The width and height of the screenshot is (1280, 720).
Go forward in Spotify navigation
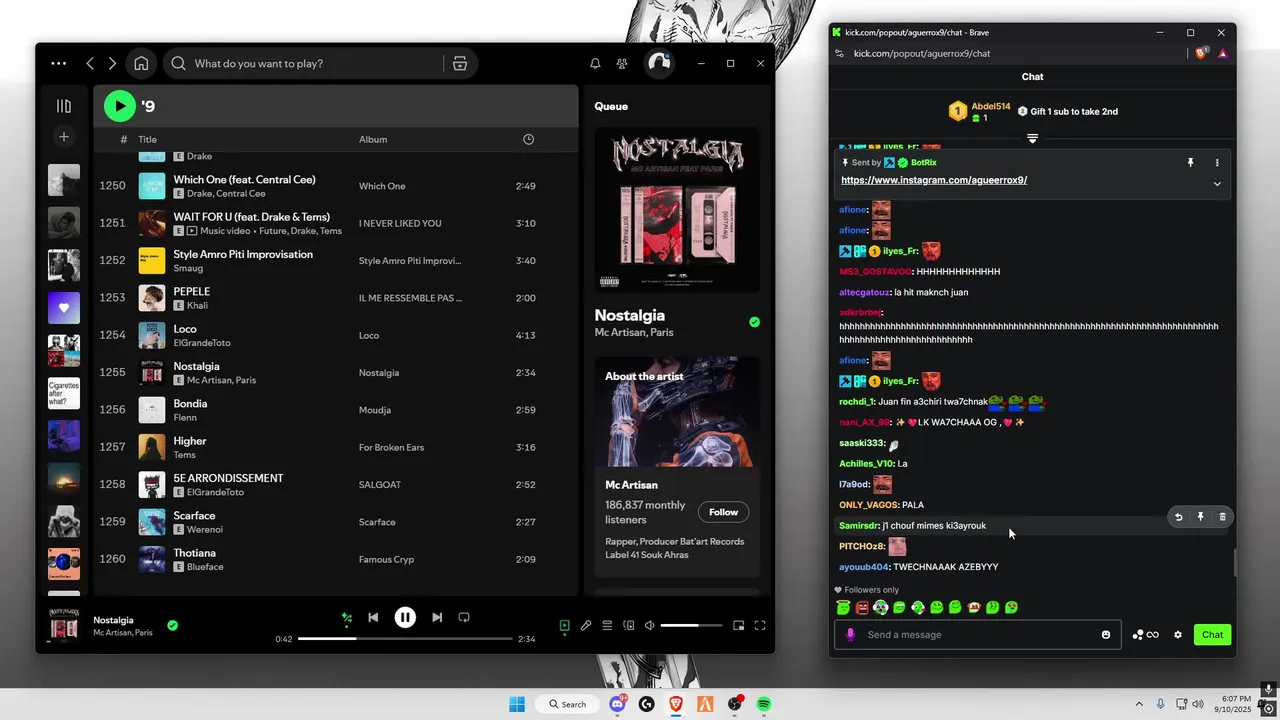112,63
